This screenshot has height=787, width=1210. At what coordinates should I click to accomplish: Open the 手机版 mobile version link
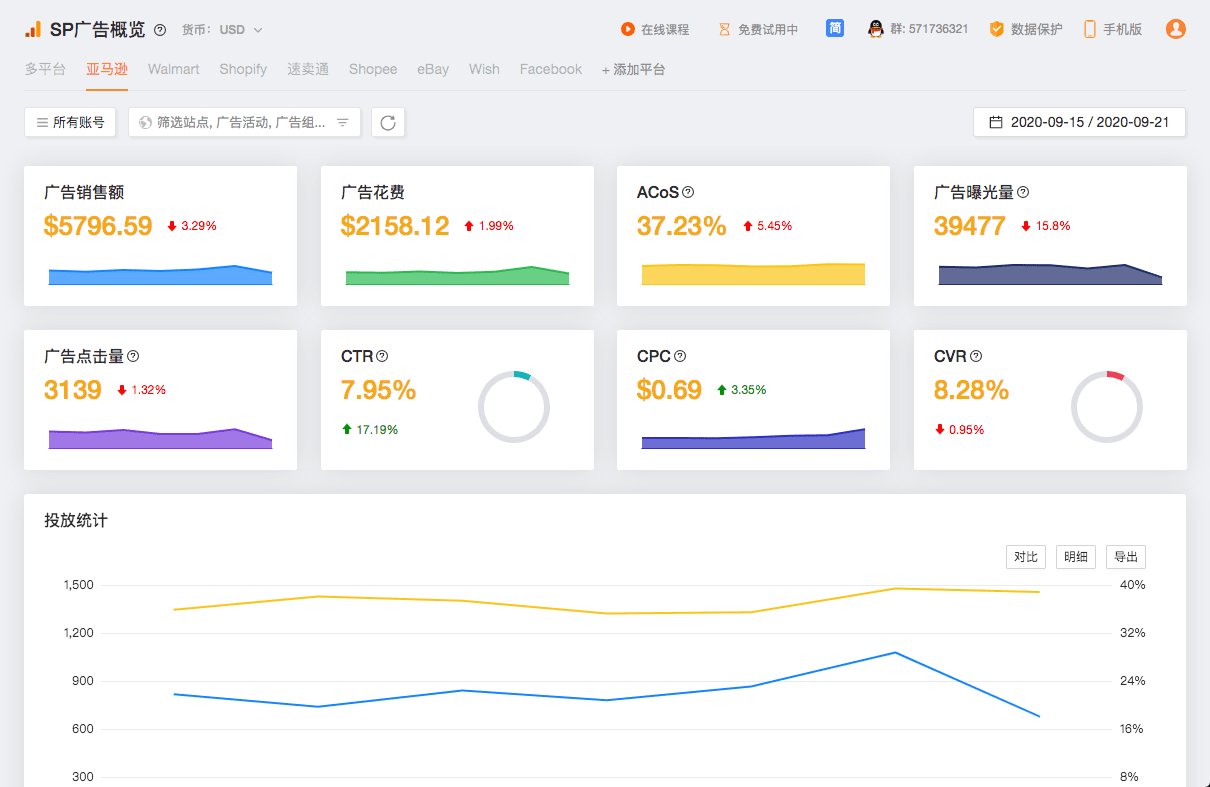[x=1113, y=29]
